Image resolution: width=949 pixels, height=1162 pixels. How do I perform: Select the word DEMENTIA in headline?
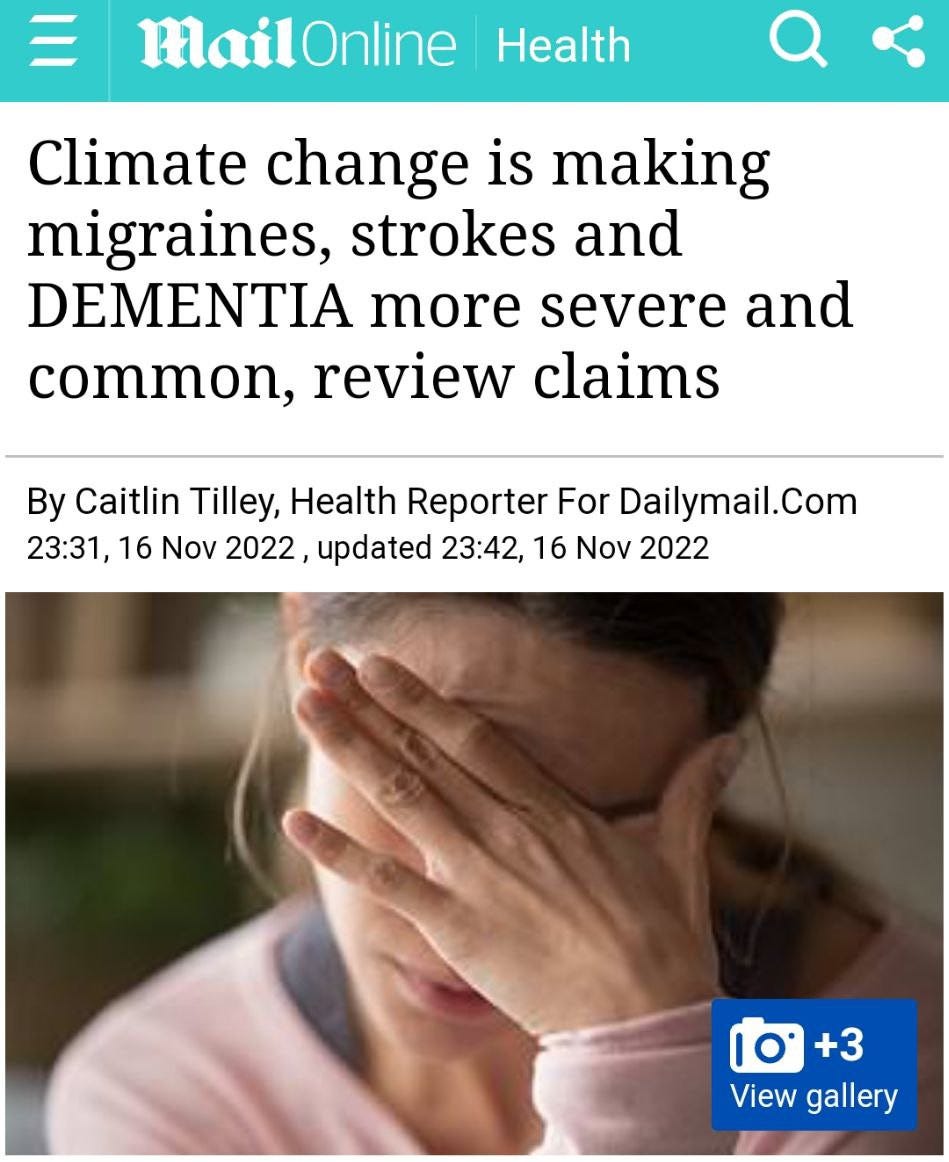[x=190, y=305]
